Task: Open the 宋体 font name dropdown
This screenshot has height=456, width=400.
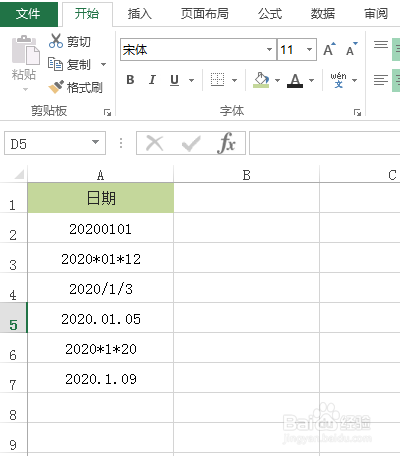Action: pyautogui.click(x=269, y=50)
